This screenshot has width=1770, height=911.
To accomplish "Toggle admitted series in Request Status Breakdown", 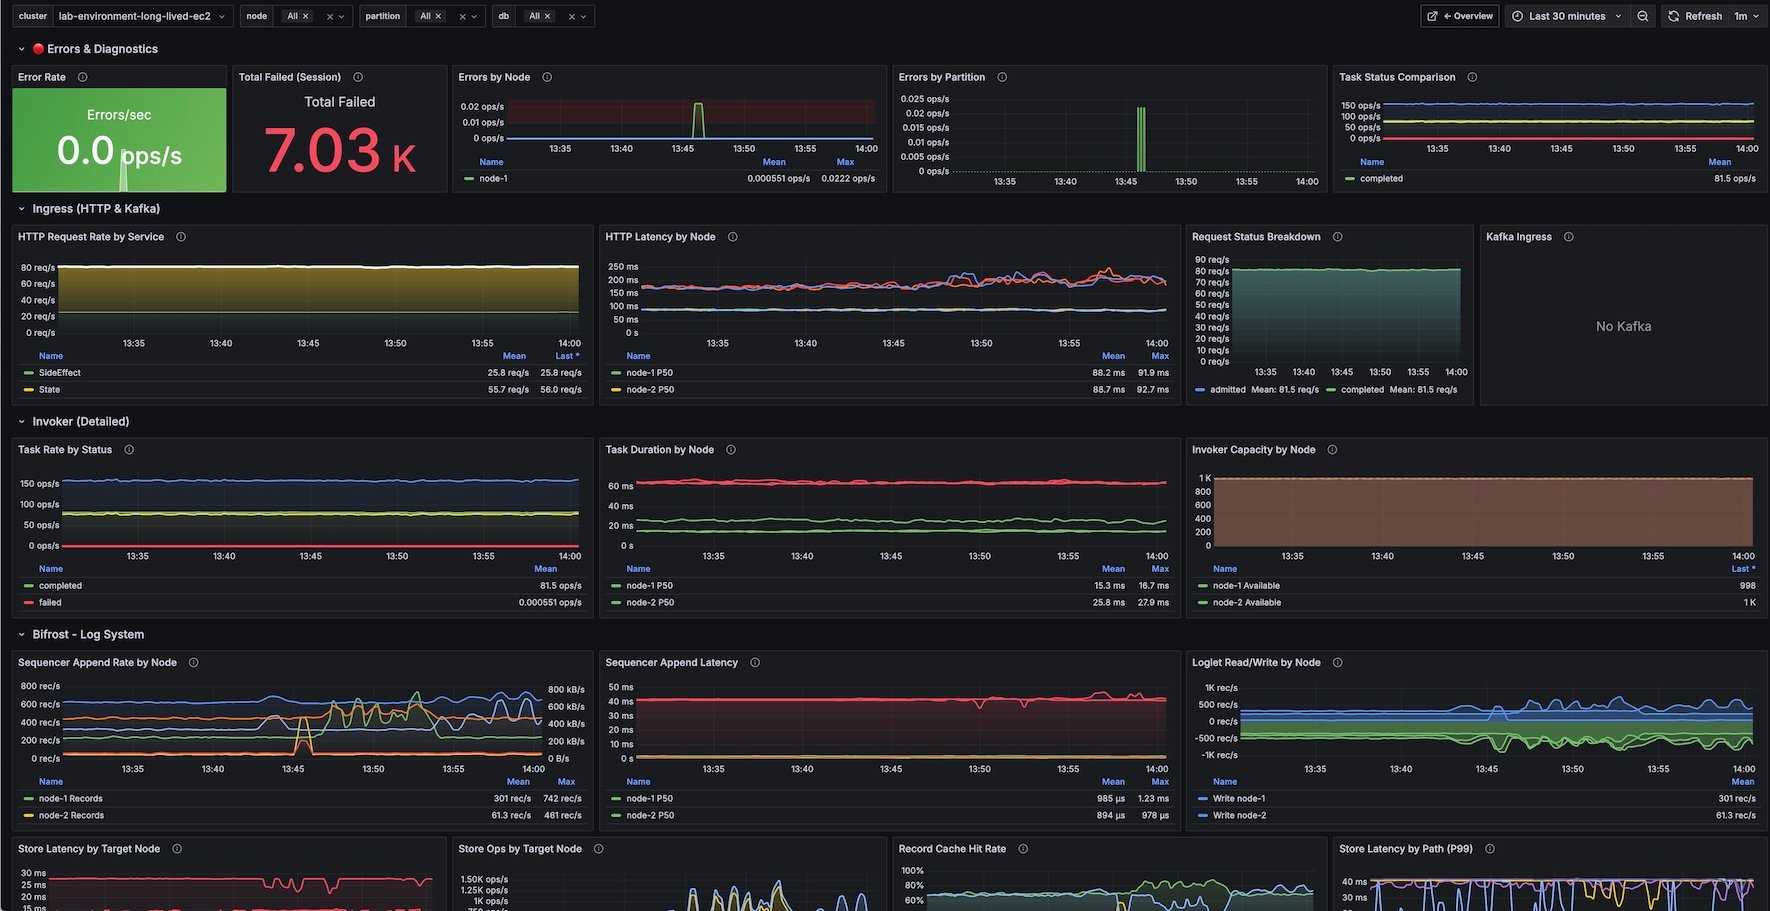I will point(1228,390).
